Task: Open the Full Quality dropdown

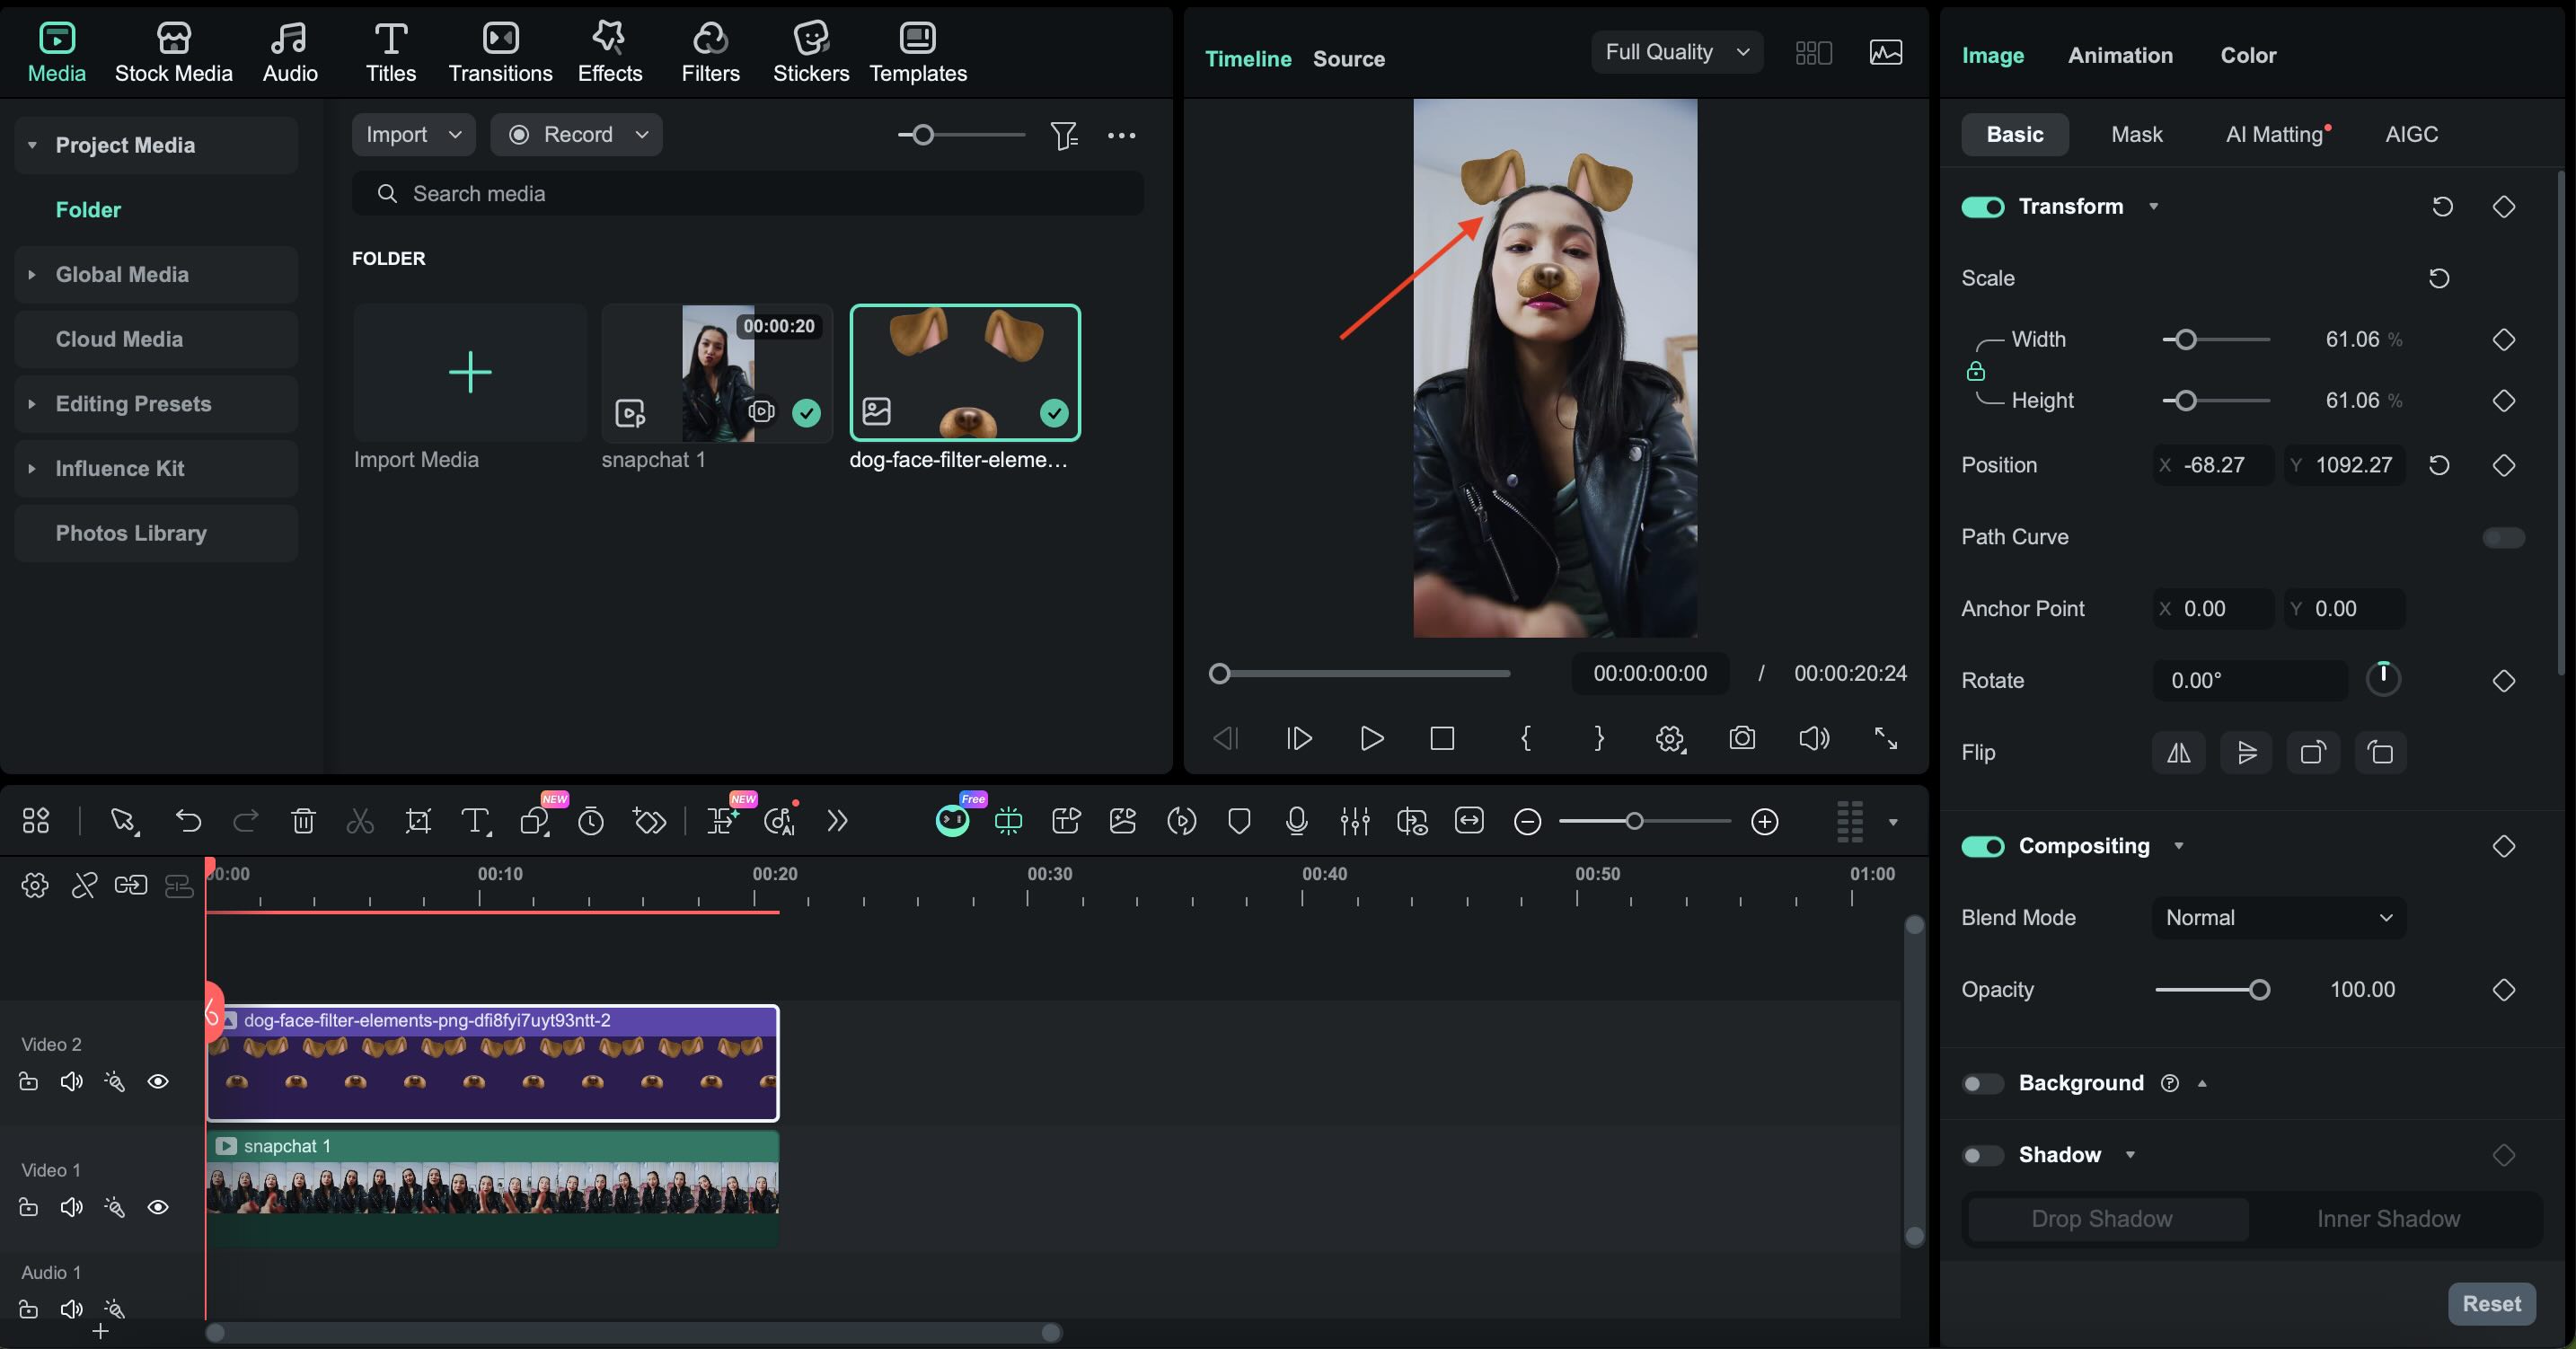Action: [x=1676, y=52]
